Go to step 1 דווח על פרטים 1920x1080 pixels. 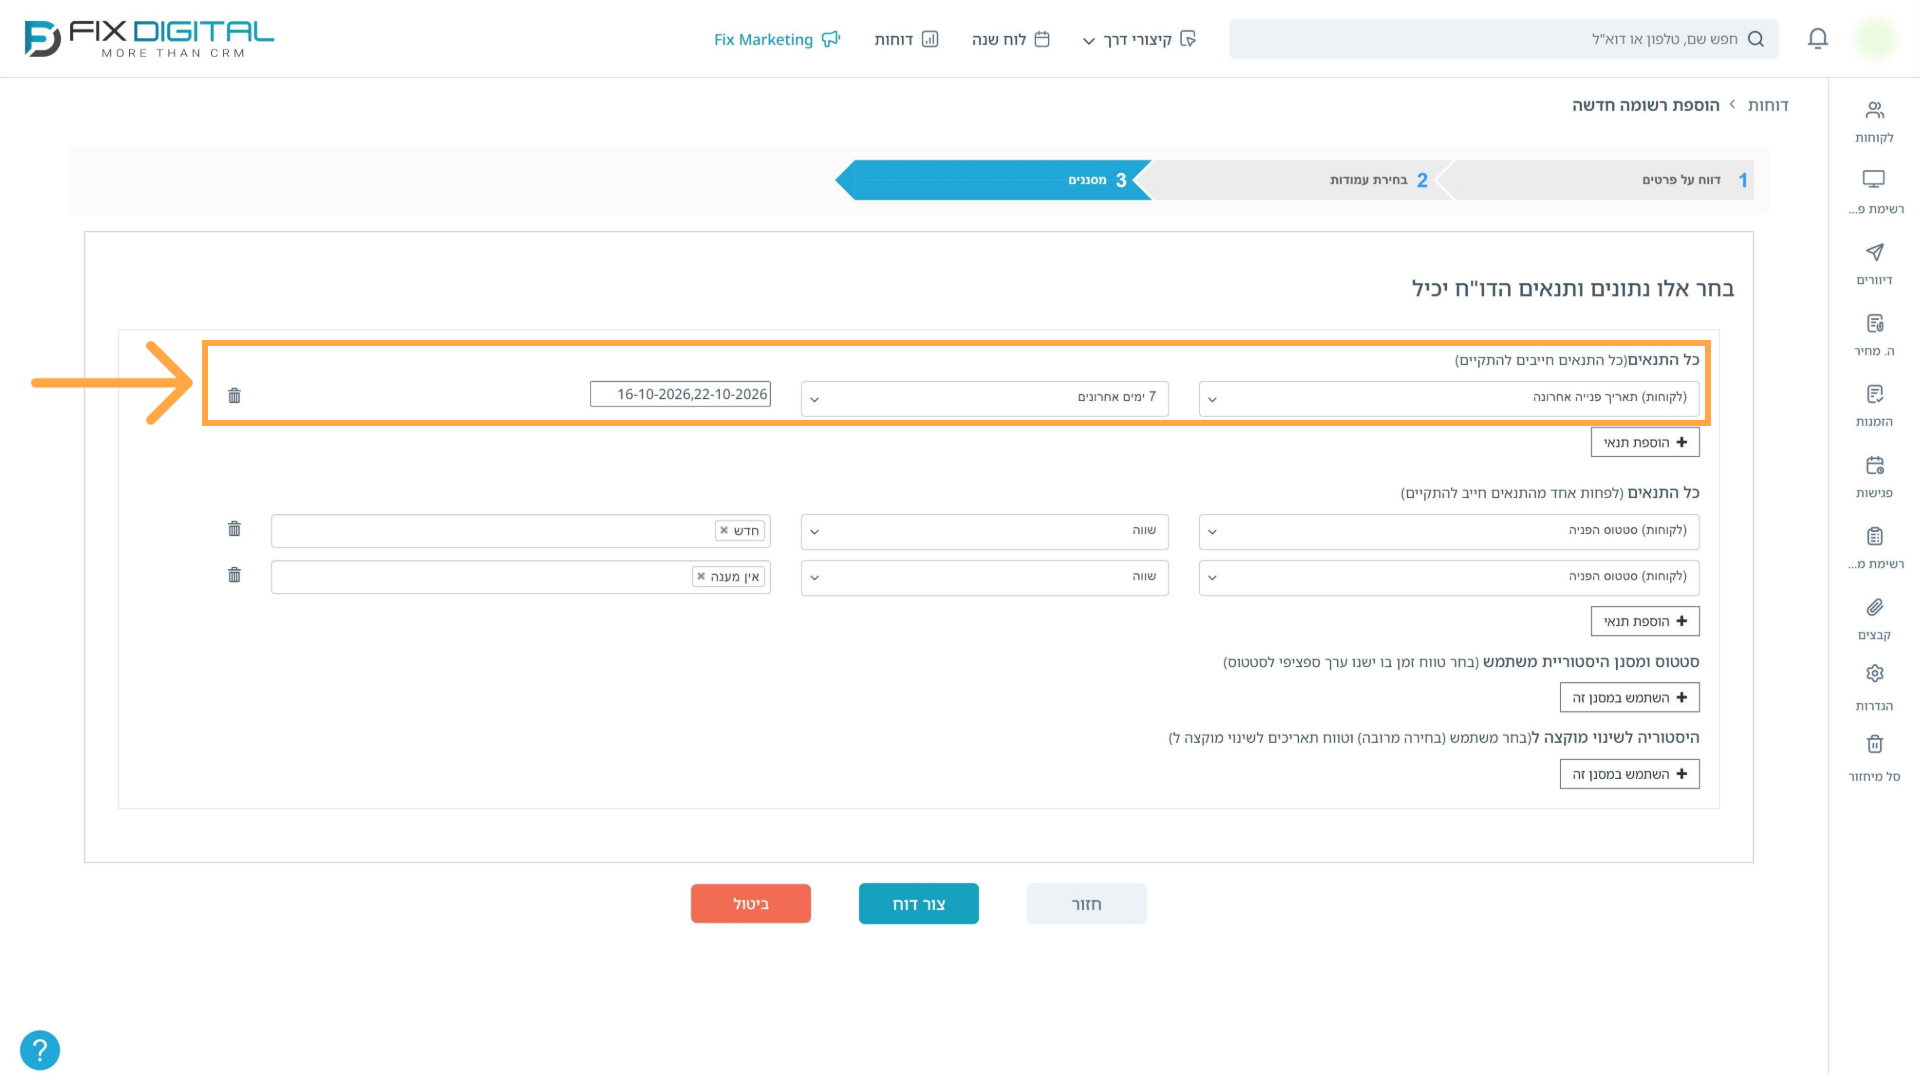[1600, 180]
